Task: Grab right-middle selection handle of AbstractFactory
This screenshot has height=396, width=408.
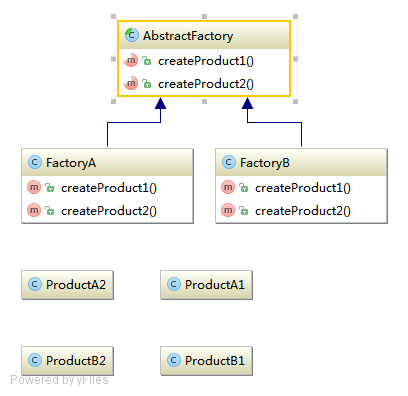Action: (295, 59)
